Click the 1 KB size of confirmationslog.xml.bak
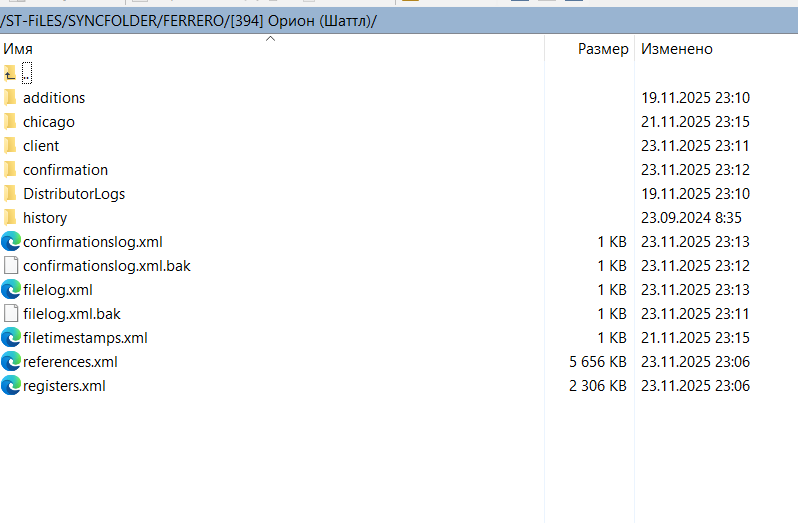Image resolution: width=798 pixels, height=523 pixels. [x=612, y=266]
